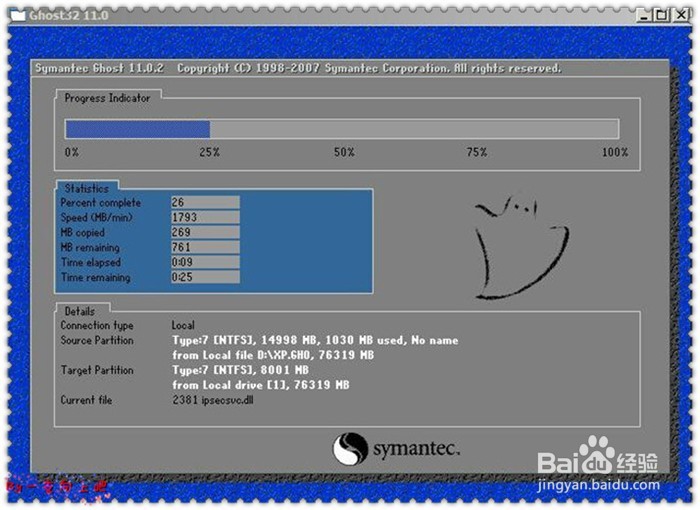Screen dimensions: 700x510
Task: Click the 25% progress scale mark
Action: pos(209,152)
